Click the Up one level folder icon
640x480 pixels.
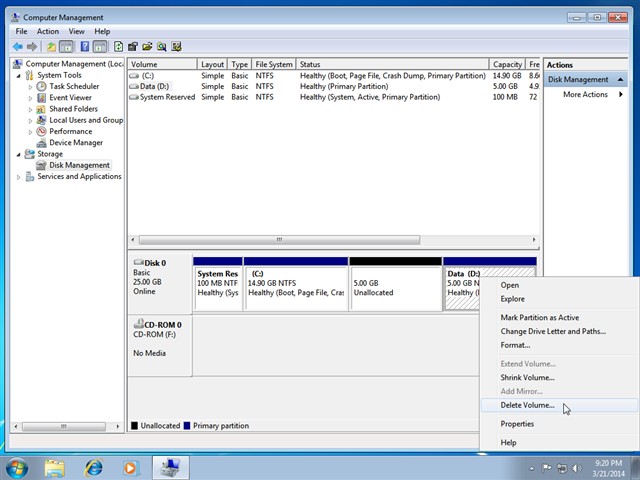pos(51,47)
